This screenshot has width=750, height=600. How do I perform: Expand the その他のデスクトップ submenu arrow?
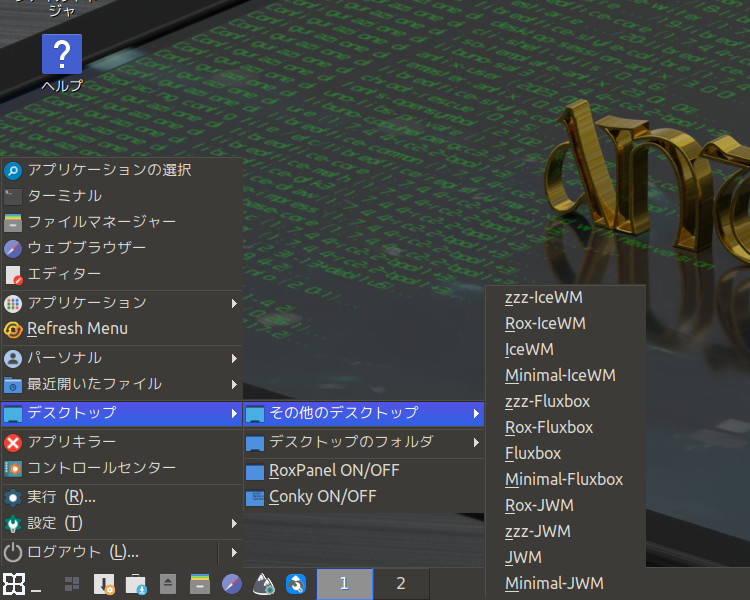(476, 413)
